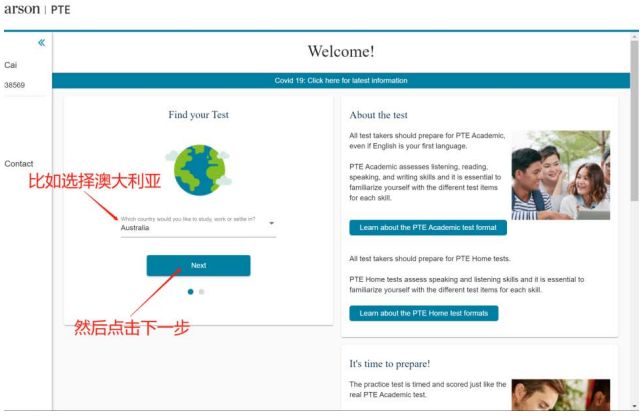Click the text about PTE Home tests assess speaking
Viewport: 643px width, 416px height.
[467, 285]
